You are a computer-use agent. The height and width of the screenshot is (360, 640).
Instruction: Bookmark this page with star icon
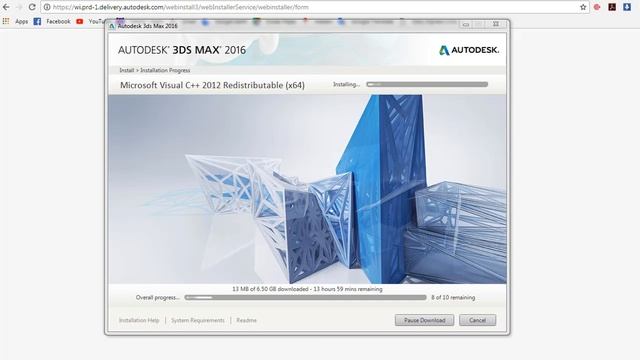(583, 7)
